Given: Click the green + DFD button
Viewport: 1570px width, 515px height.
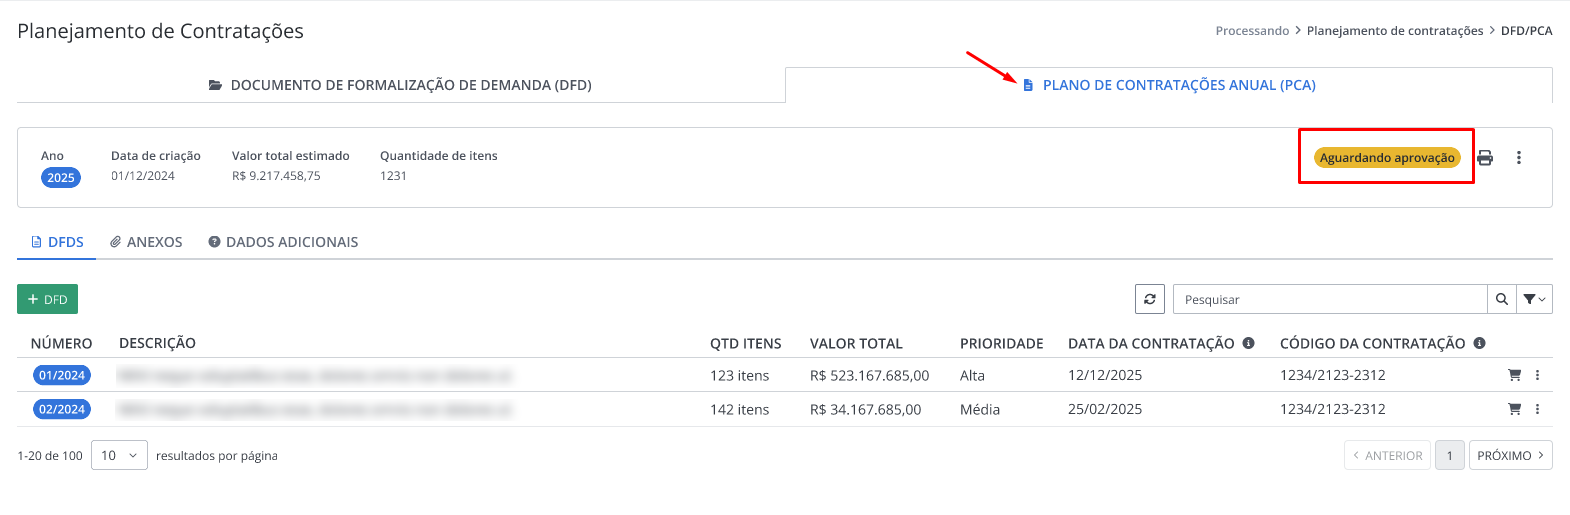Looking at the screenshot, I should pos(47,299).
